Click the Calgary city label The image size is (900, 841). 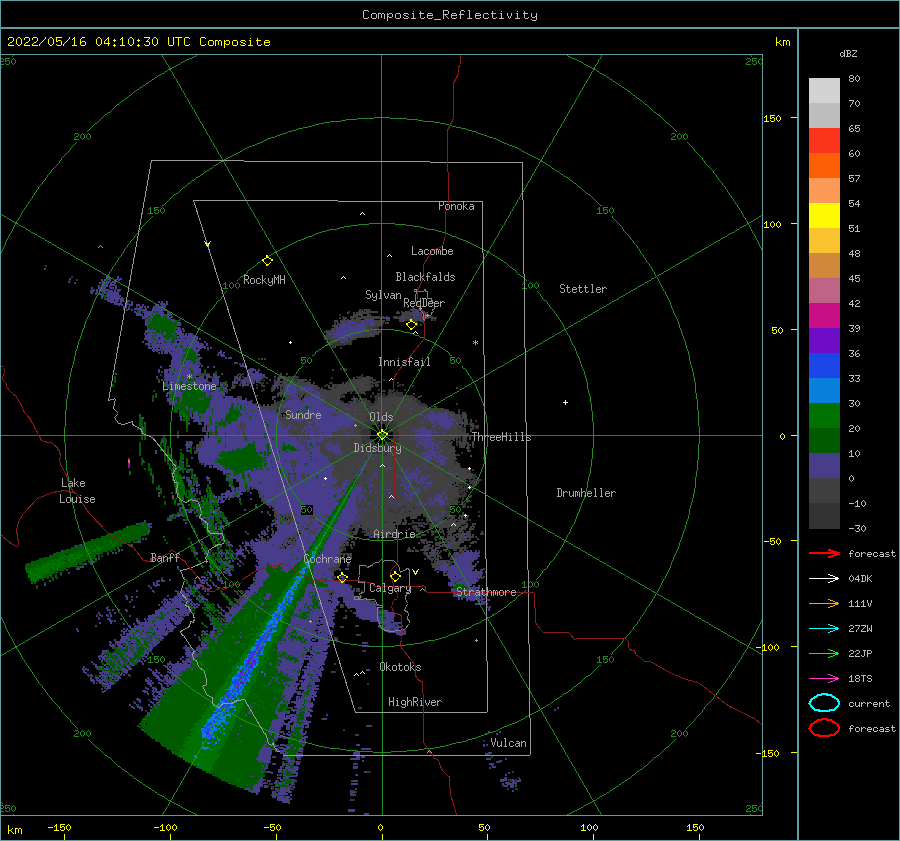click(x=390, y=588)
